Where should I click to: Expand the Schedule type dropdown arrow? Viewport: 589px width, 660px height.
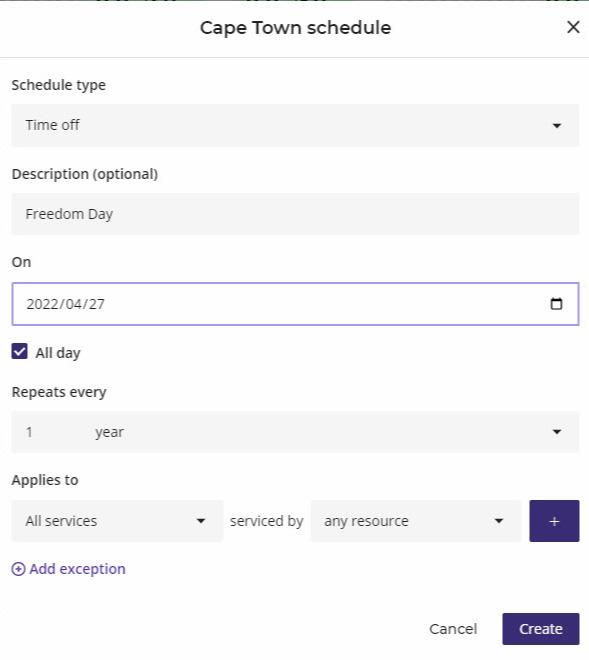point(557,125)
